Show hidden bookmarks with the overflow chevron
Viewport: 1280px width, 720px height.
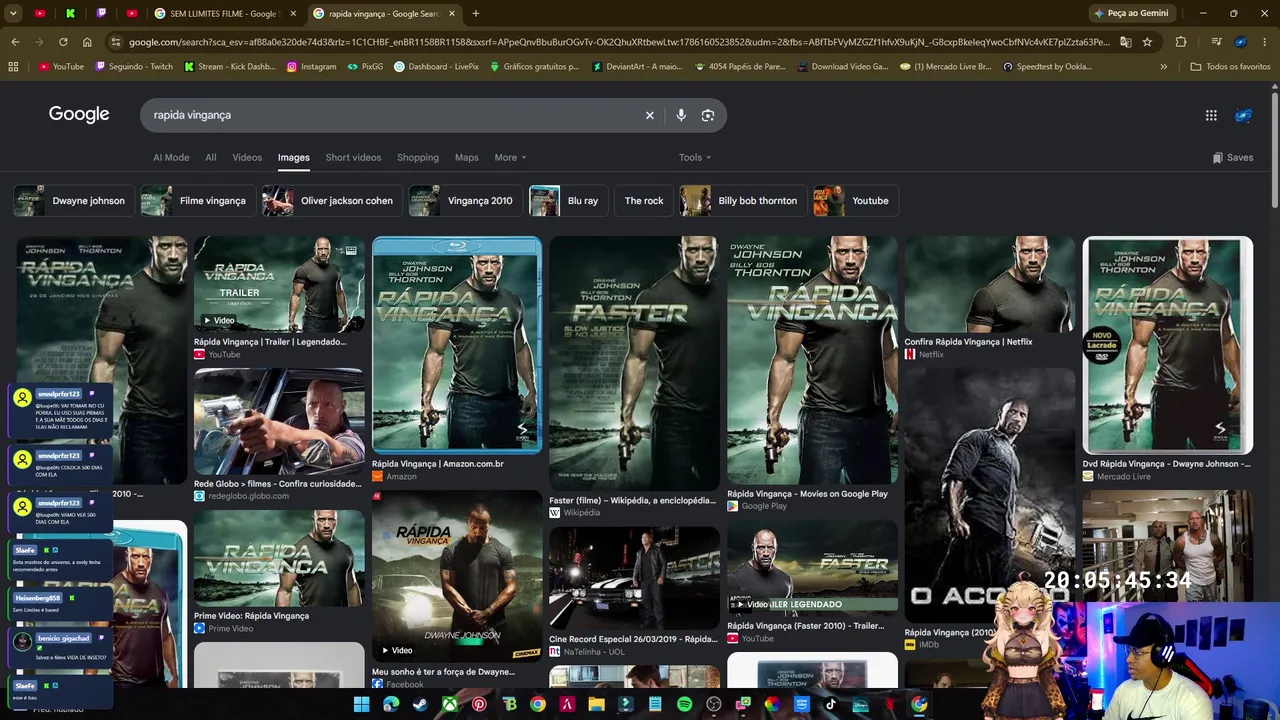pyautogui.click(x=1163, y=67)
